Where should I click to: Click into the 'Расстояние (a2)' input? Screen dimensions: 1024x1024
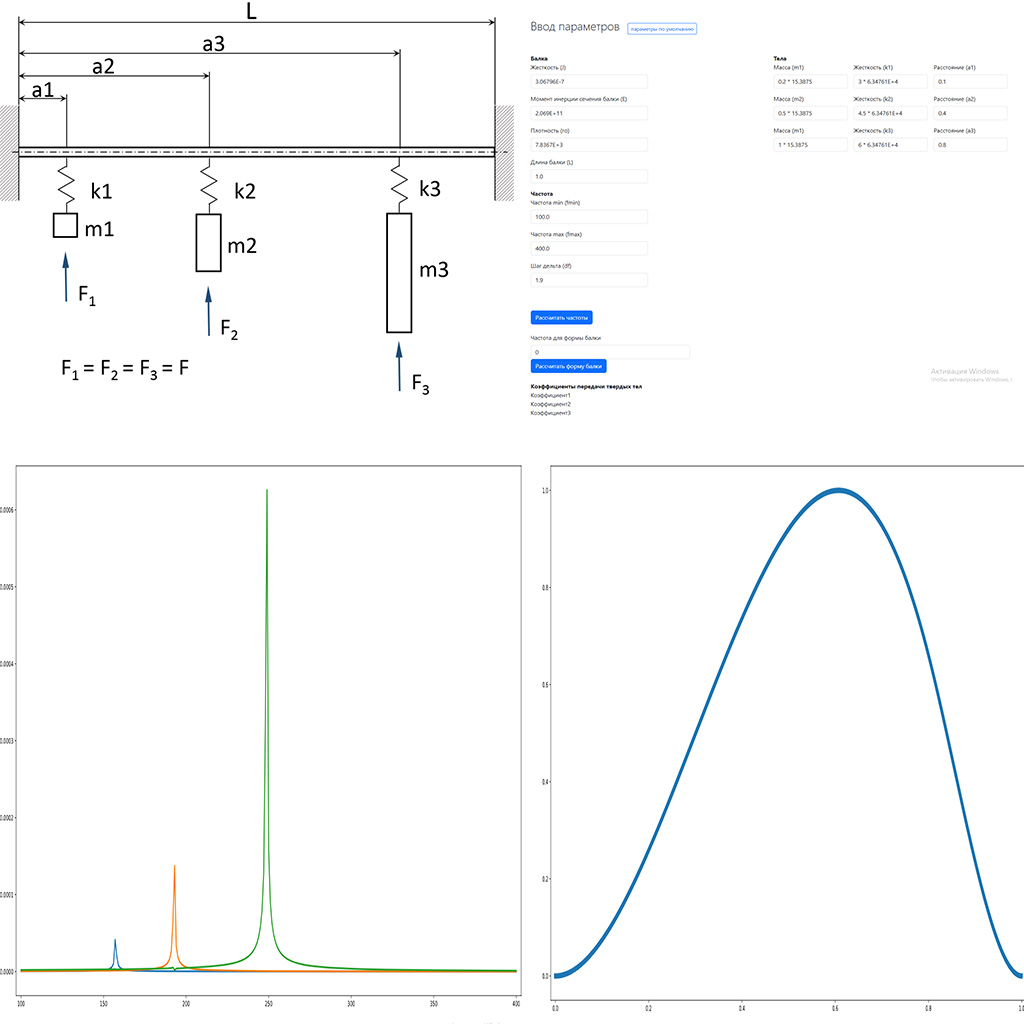967,113
